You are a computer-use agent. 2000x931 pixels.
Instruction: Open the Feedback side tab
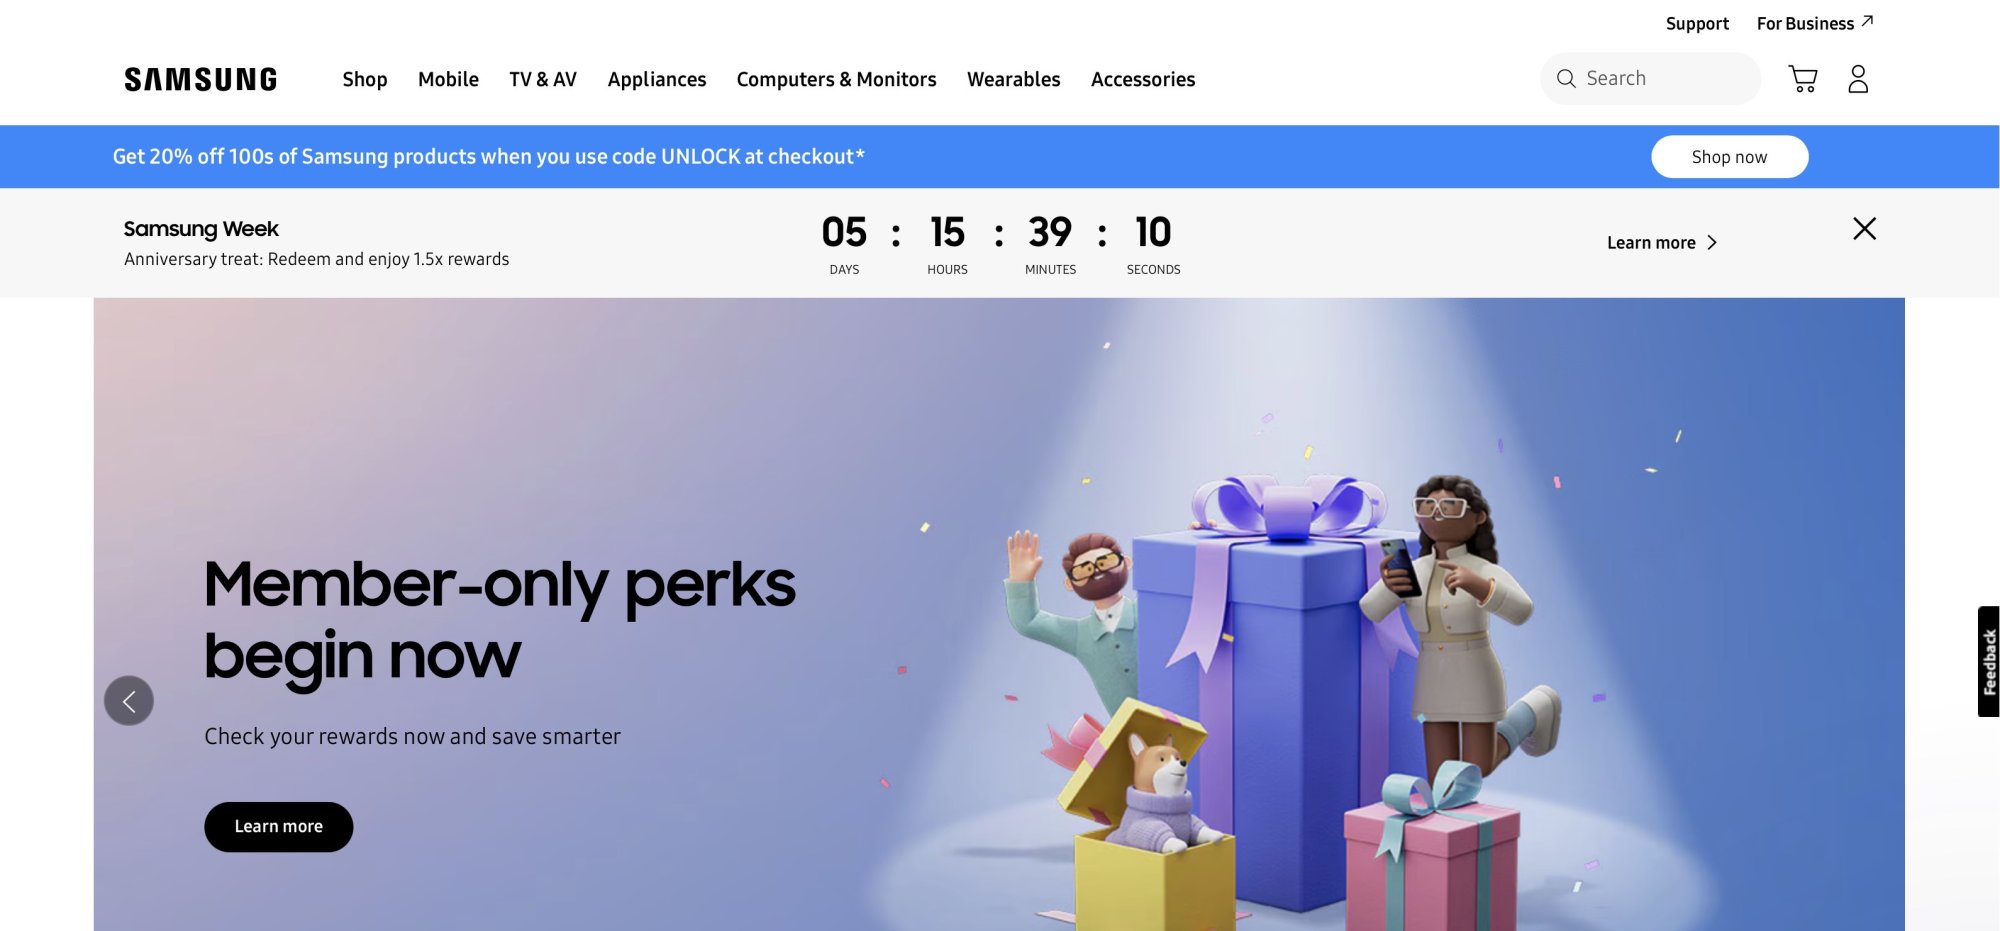click(1988, 661)
